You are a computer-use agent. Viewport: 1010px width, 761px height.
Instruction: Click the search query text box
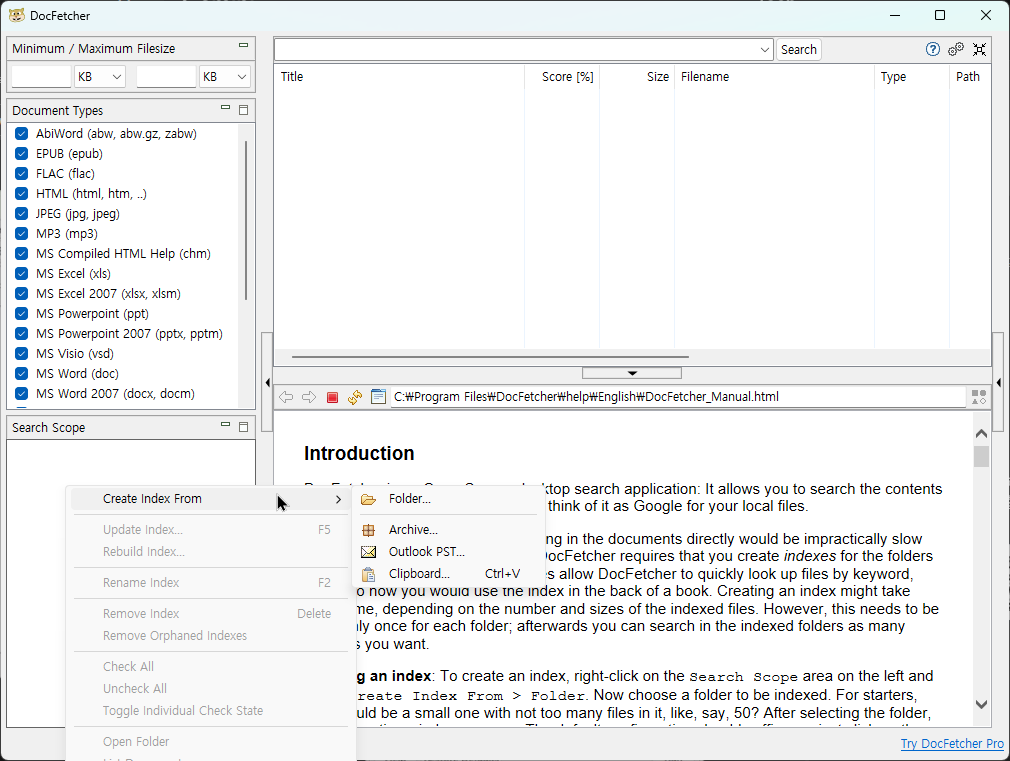[x=516, y=50]
